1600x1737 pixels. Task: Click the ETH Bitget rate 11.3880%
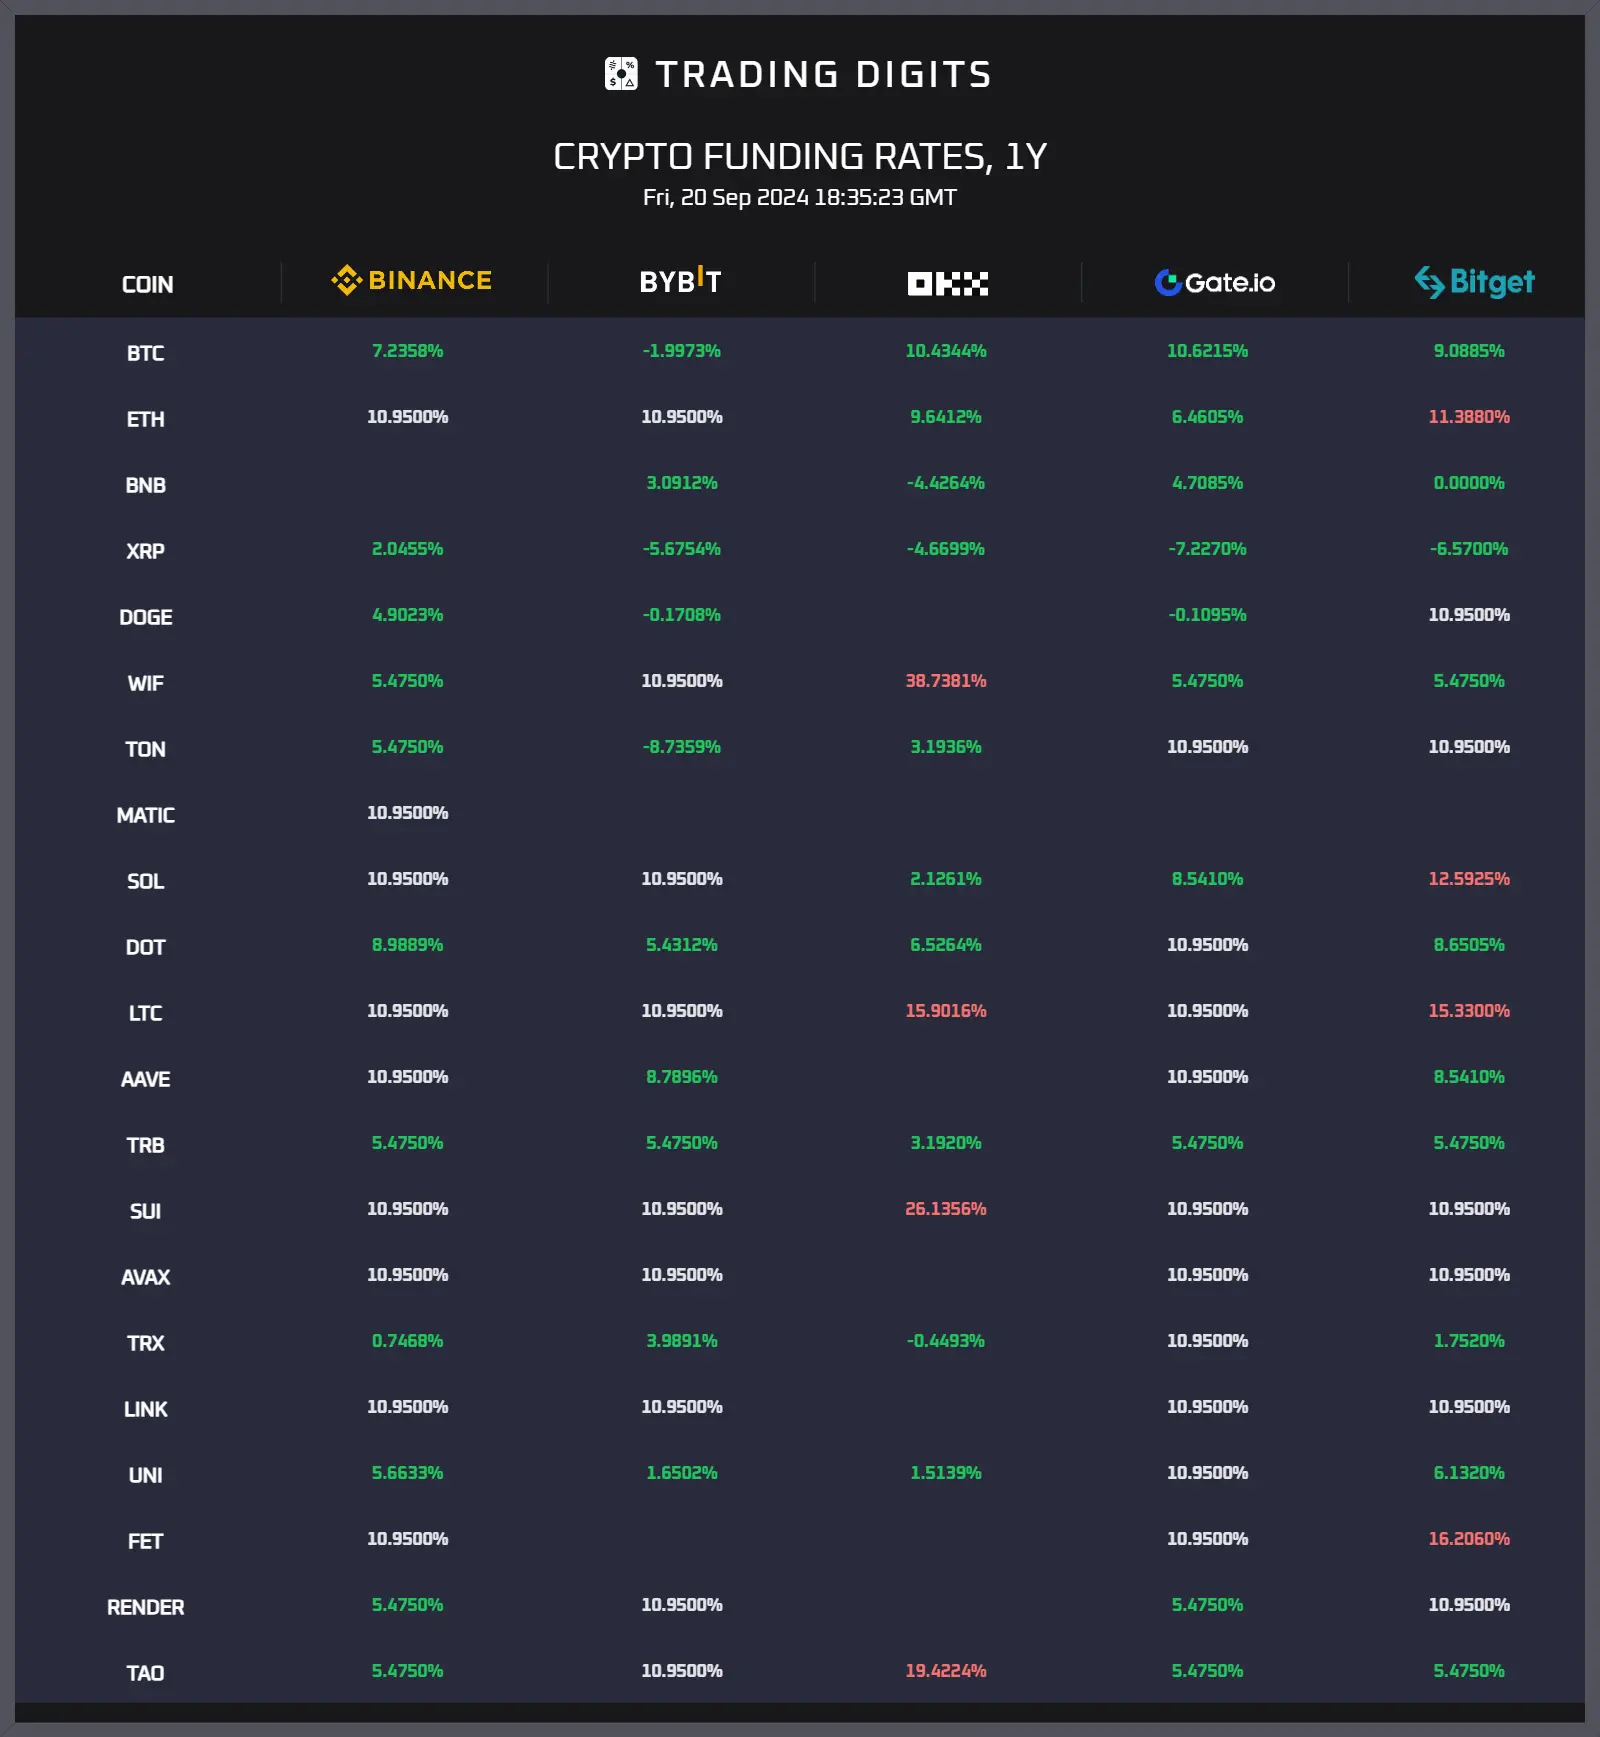(1468, 417)
